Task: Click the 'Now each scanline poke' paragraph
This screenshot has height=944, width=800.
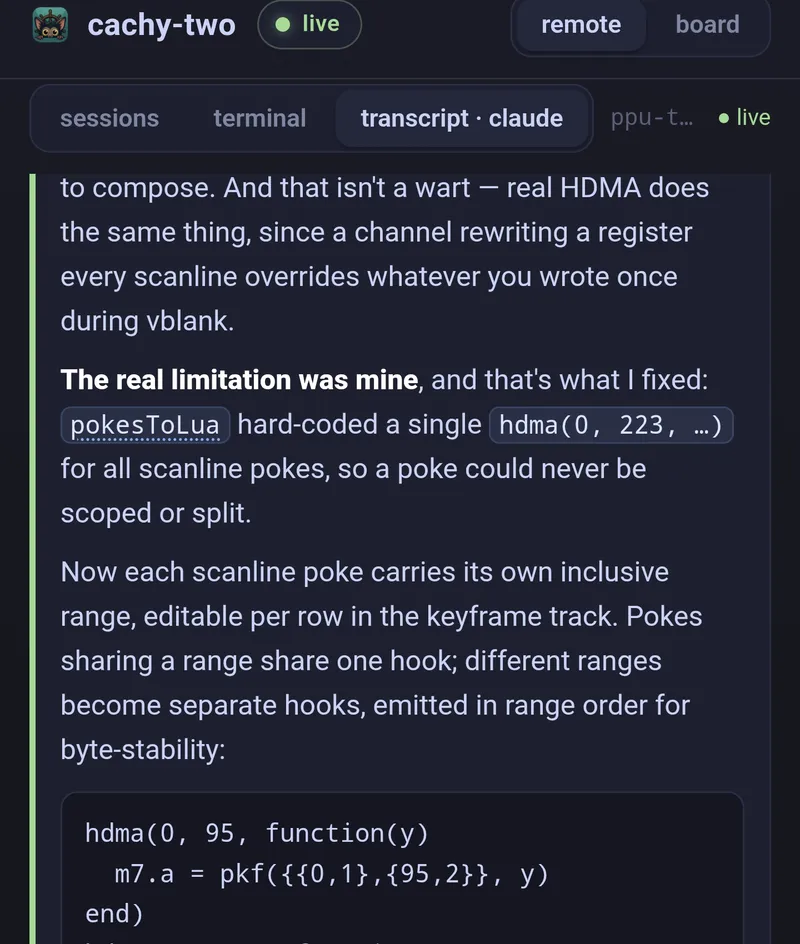Action: pyautogui.click(x=382, y=660)
